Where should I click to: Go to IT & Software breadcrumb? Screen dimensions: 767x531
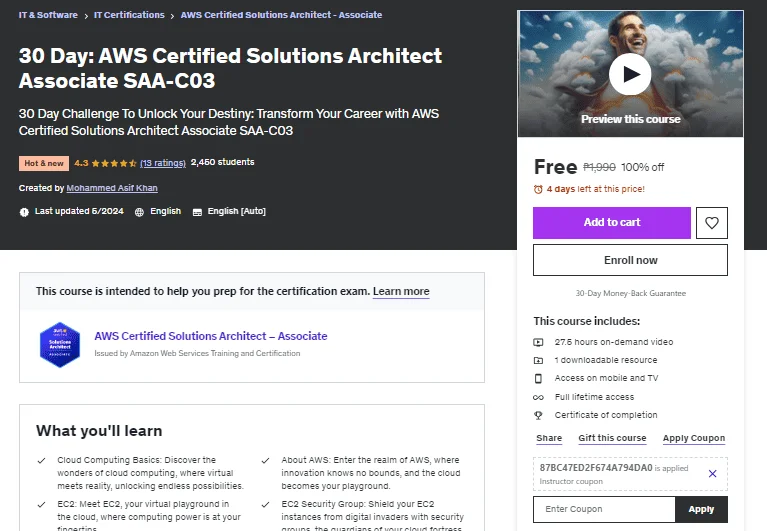tap(48, 15)
